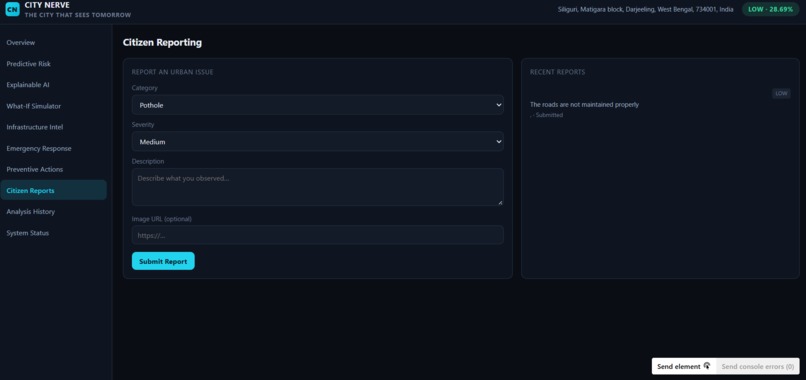Click the Image URL (optional) label
Viewport: 806px width, 380px height.
pyautogui.click(x=161, y=219)
